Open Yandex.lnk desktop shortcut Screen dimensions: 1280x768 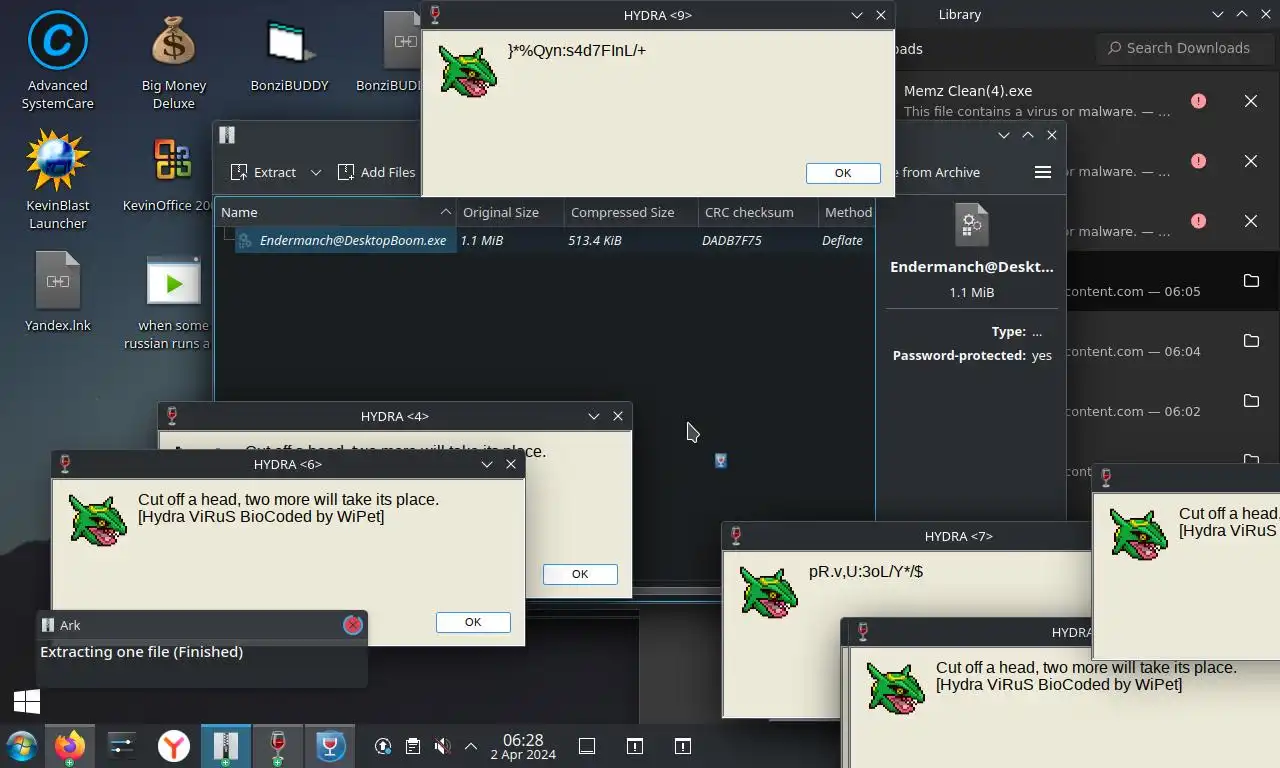coord(58,292)
